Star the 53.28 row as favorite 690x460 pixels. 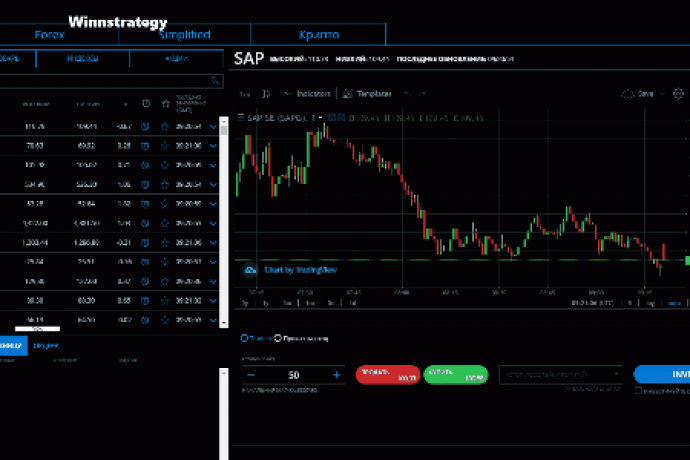click(165, 204)
